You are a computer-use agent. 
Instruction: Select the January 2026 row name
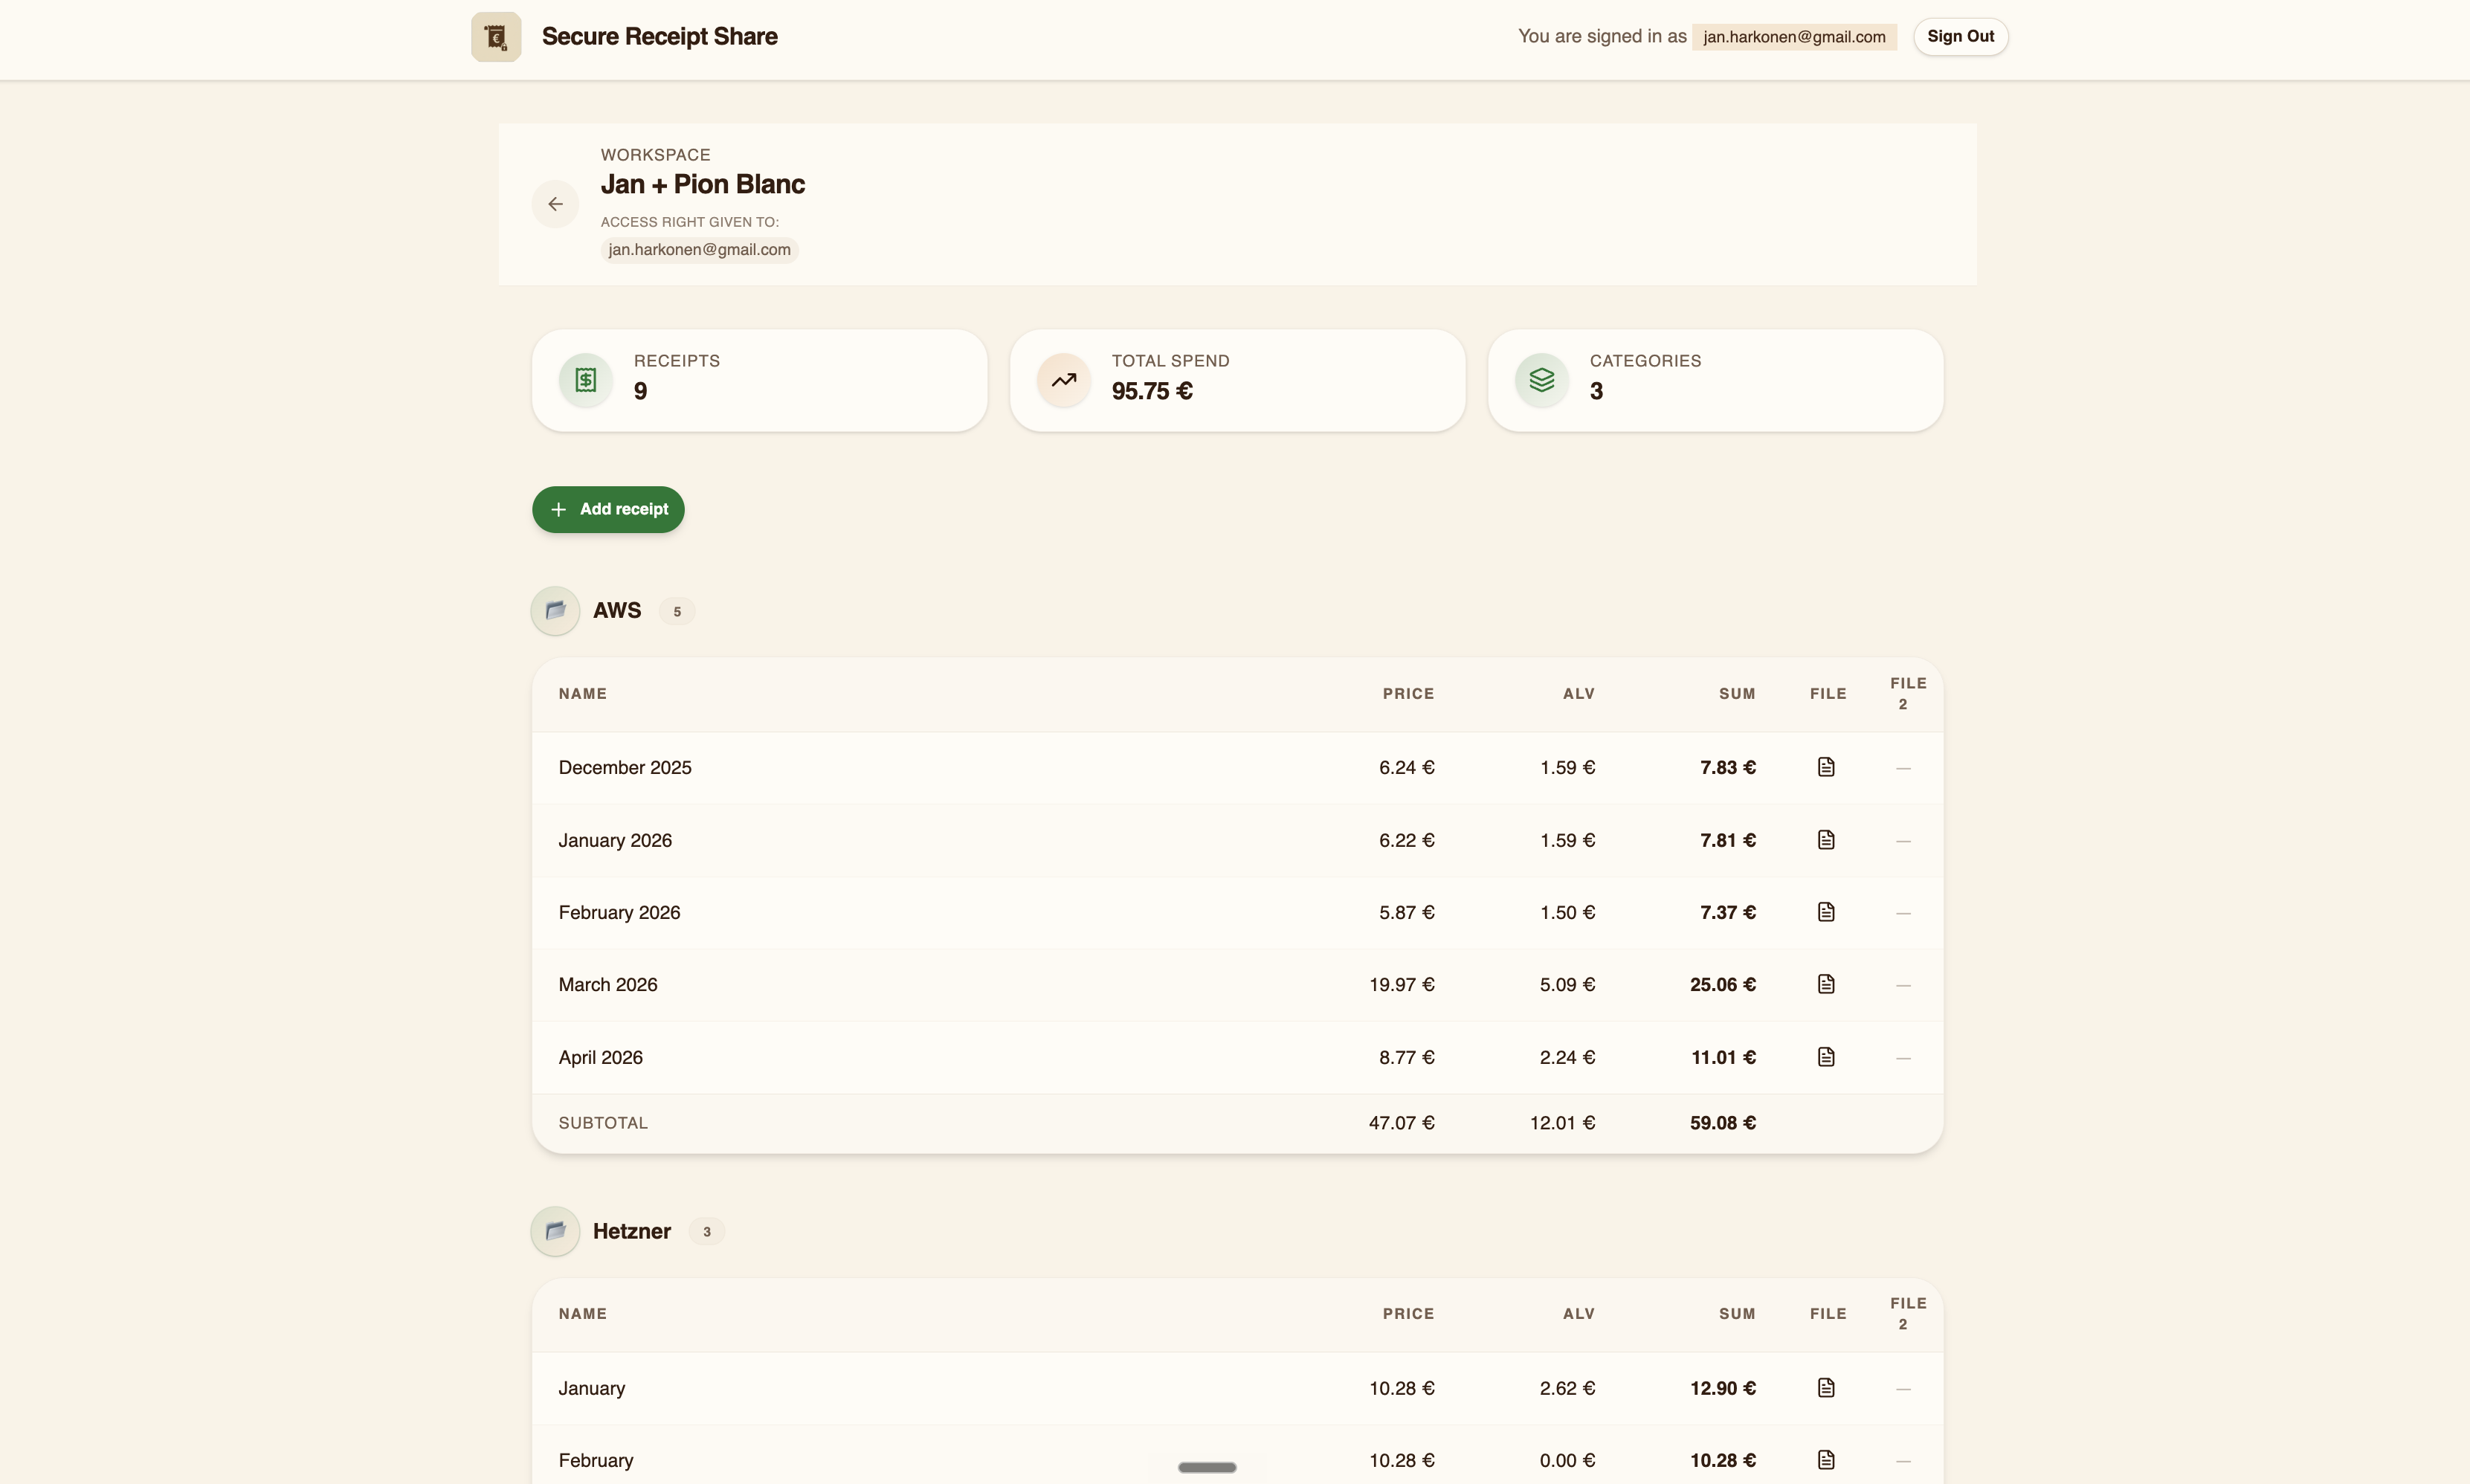(615, 840)
